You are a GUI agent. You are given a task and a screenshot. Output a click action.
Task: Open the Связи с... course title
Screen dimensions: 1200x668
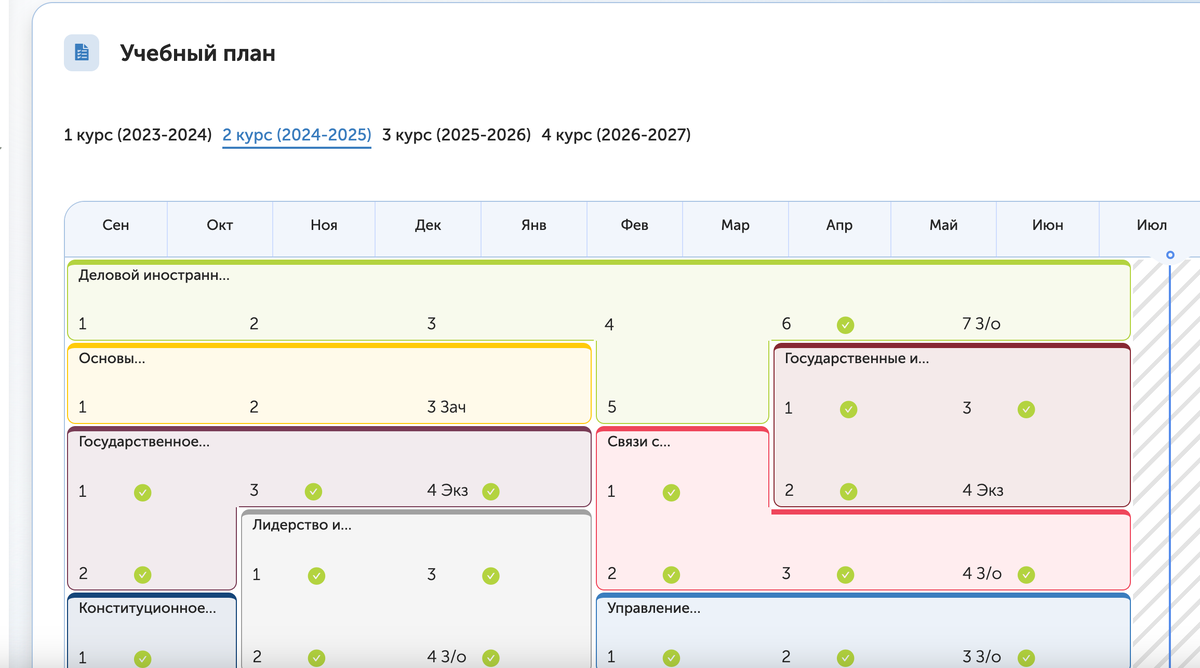tap(639, 441)
